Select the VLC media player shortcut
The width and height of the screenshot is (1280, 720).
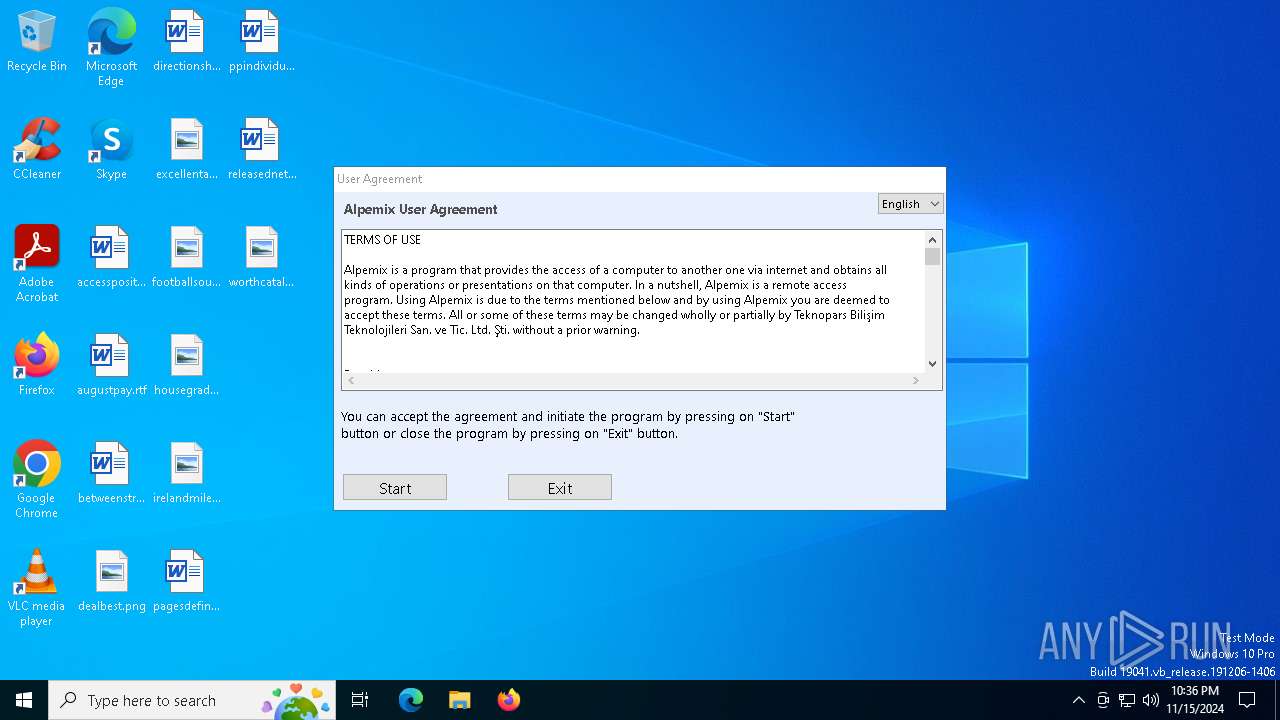tap(37, 588)
